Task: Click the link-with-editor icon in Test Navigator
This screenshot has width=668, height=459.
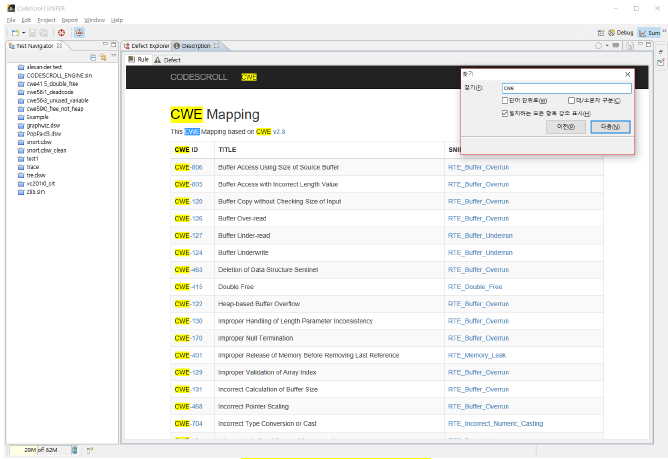Action: (103, 57)
